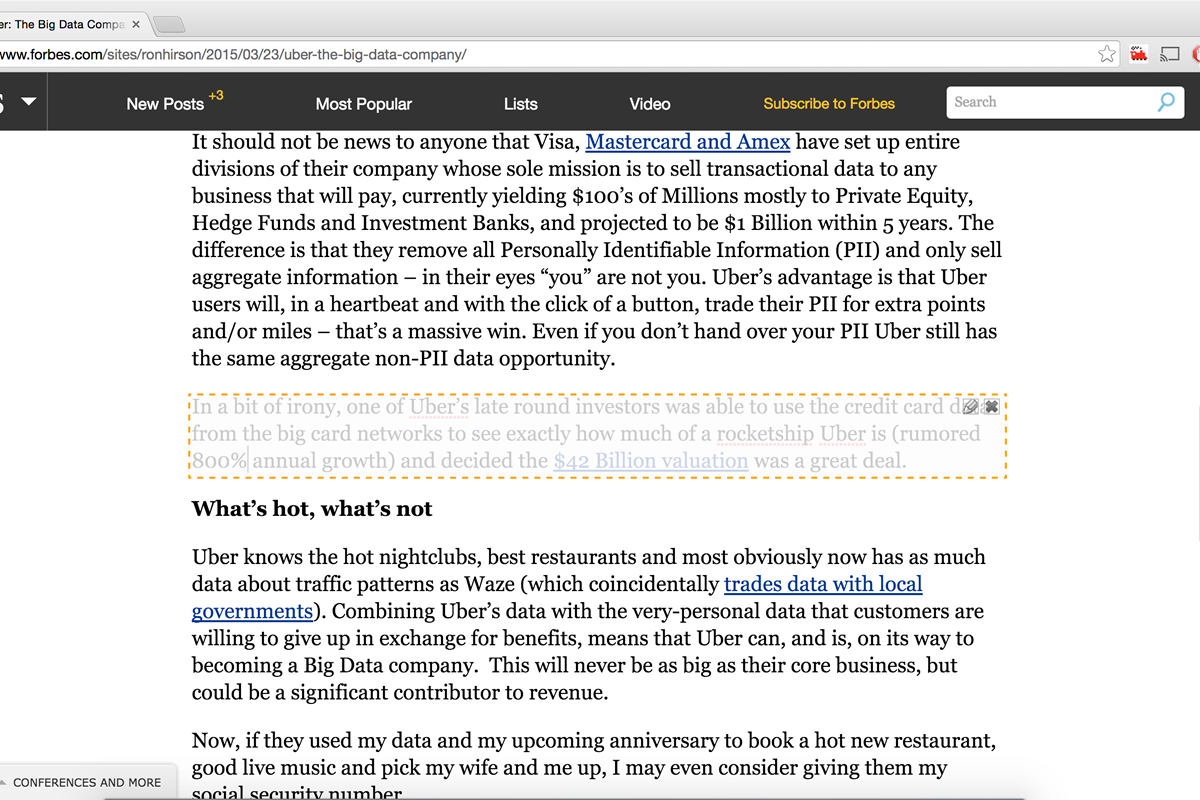Click the +3 badge next to New Posts
1200x800 pixels.
coord(216,96)
